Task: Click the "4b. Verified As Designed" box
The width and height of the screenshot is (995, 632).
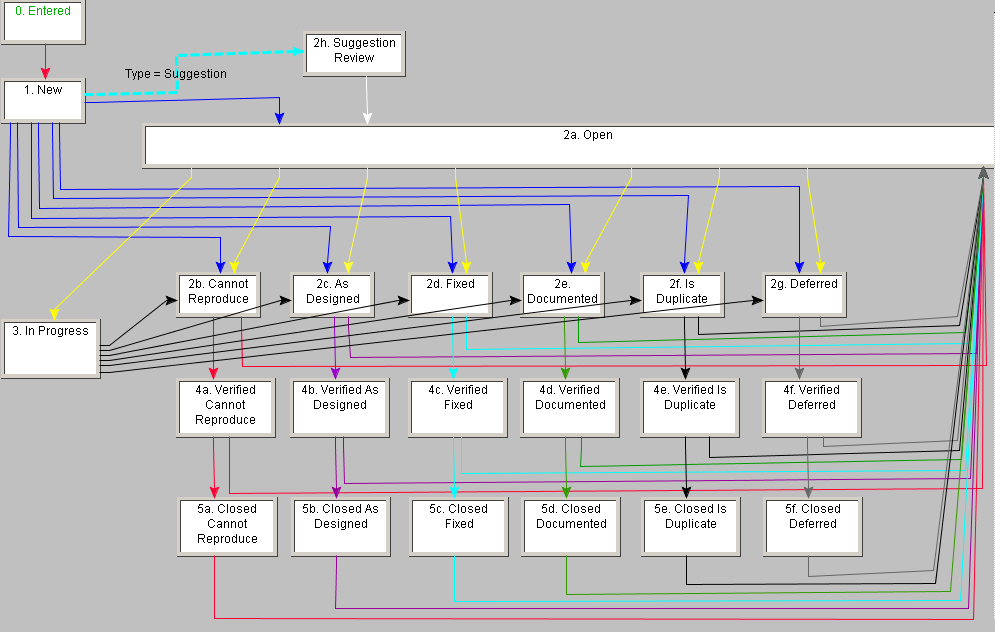Action: point(339,406)
